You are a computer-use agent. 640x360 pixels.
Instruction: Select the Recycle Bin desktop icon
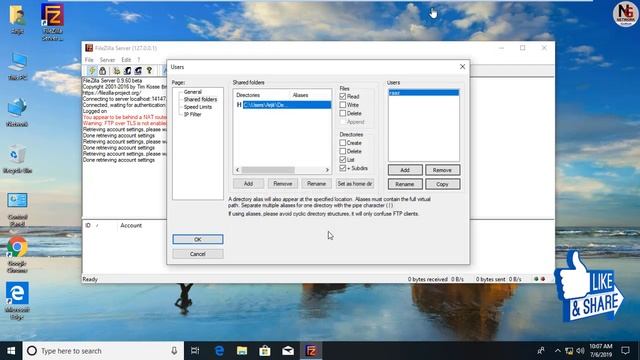click(x=17, y=159)
